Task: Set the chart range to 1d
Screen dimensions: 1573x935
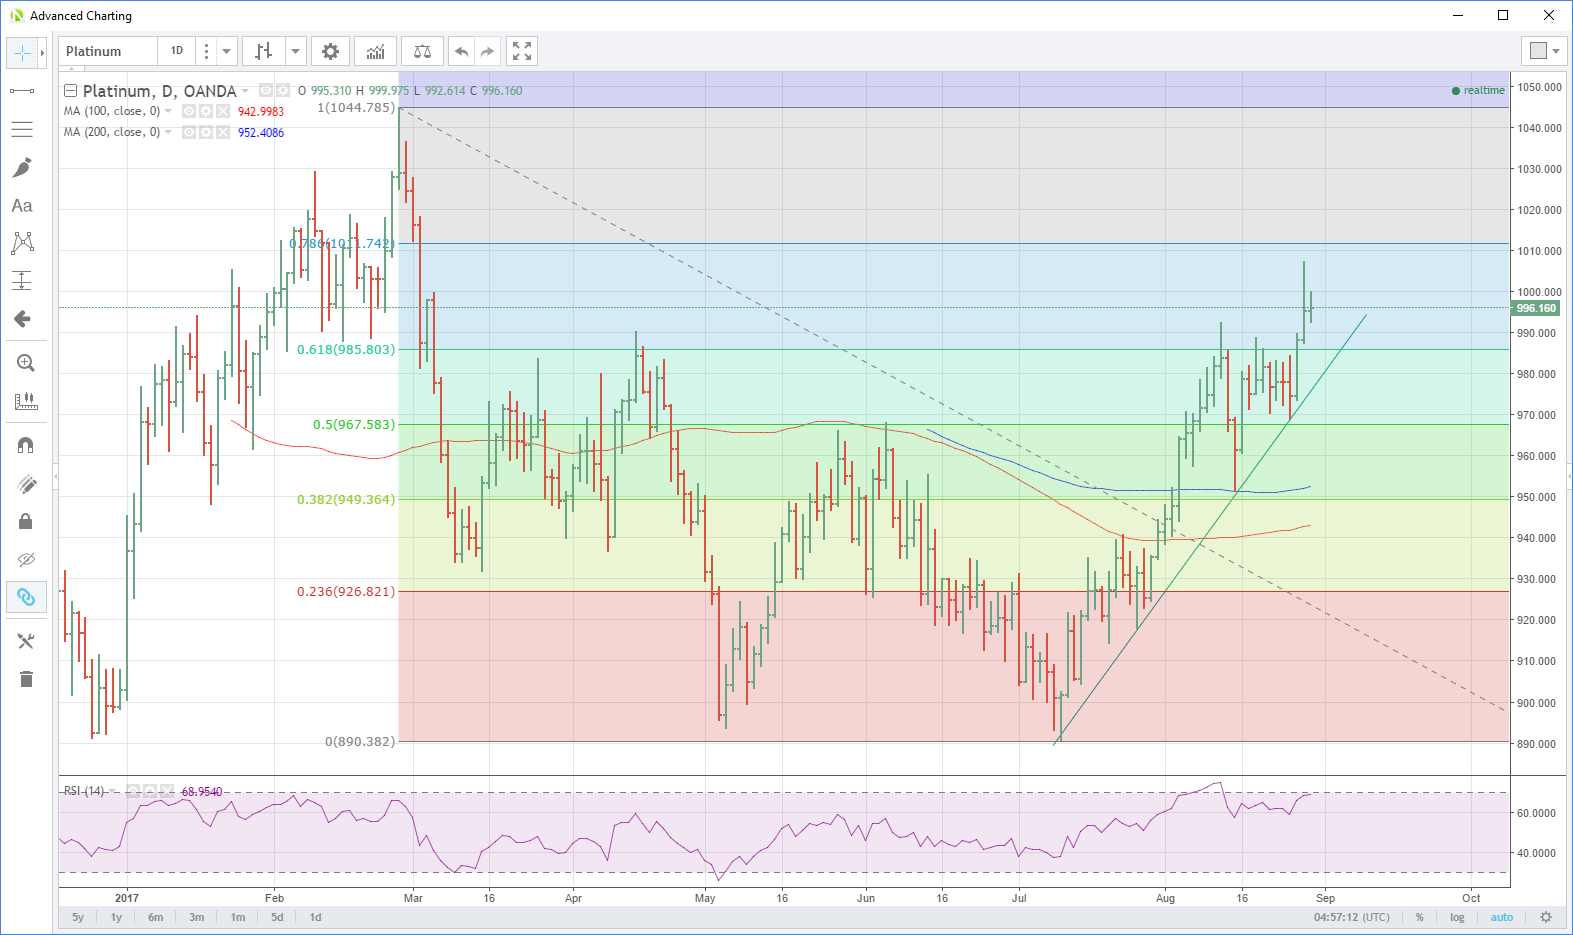Action: pyautogui.click(x=315, y=917)
